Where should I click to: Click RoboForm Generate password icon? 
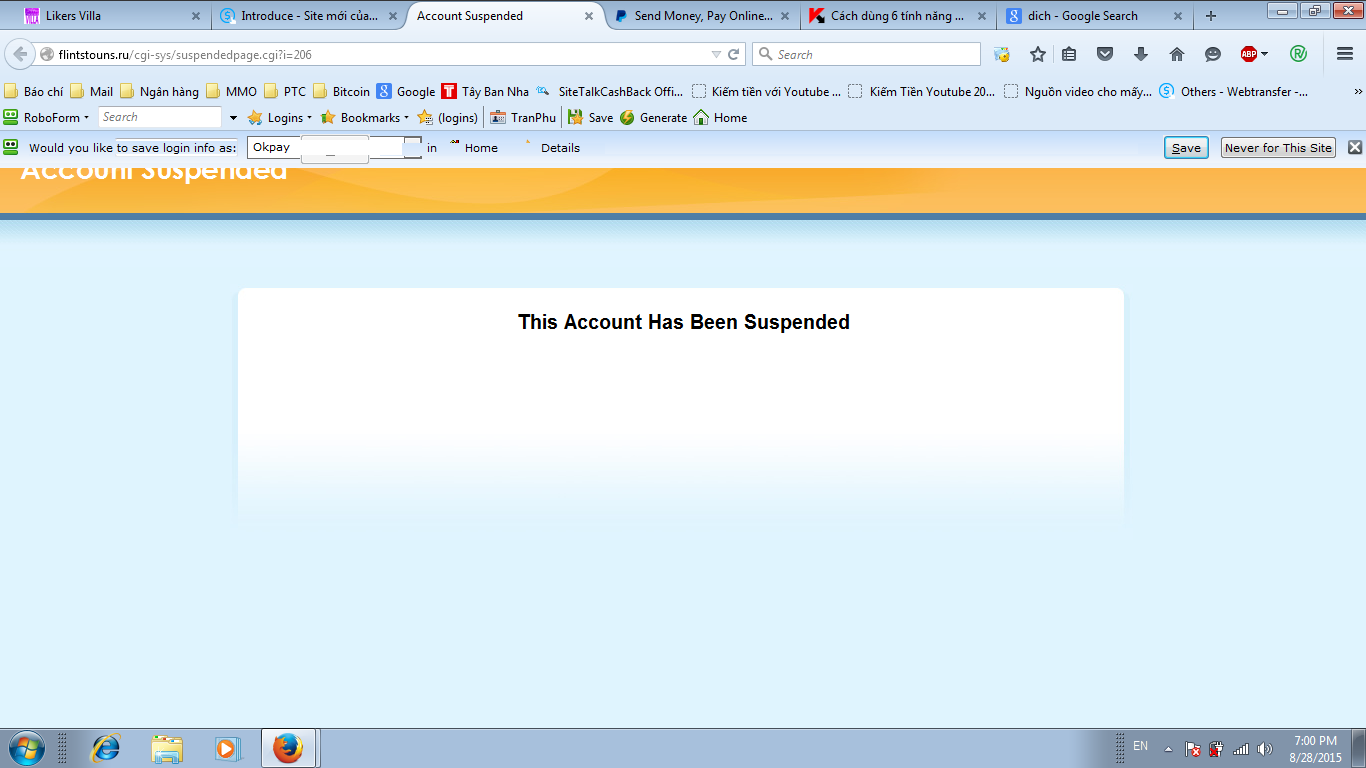[653, 117]
